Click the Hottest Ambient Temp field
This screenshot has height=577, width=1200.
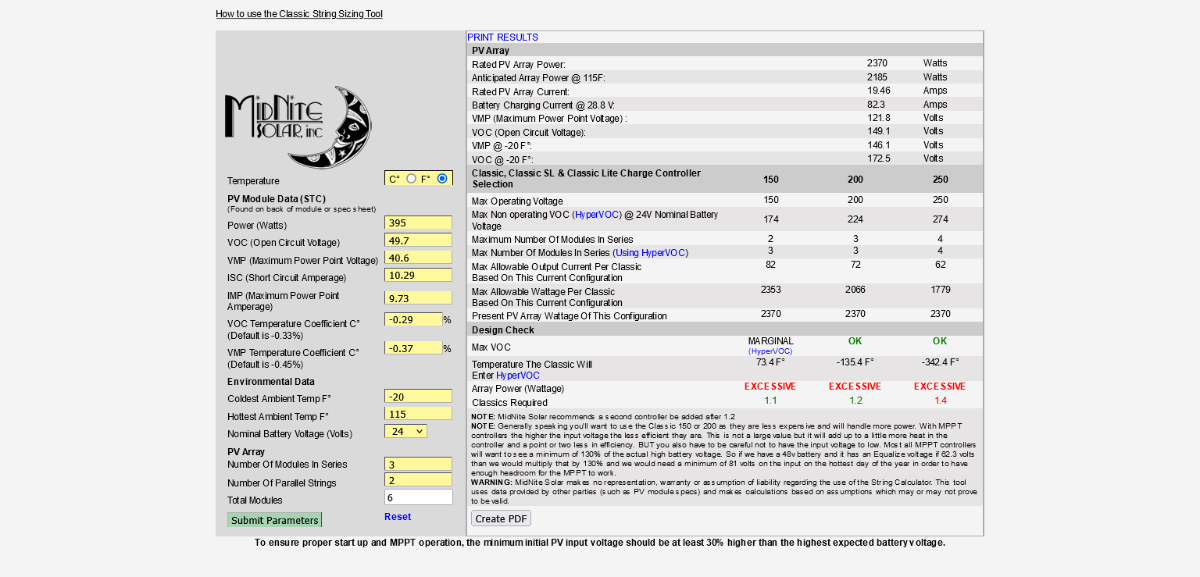(x=419, y=414)
